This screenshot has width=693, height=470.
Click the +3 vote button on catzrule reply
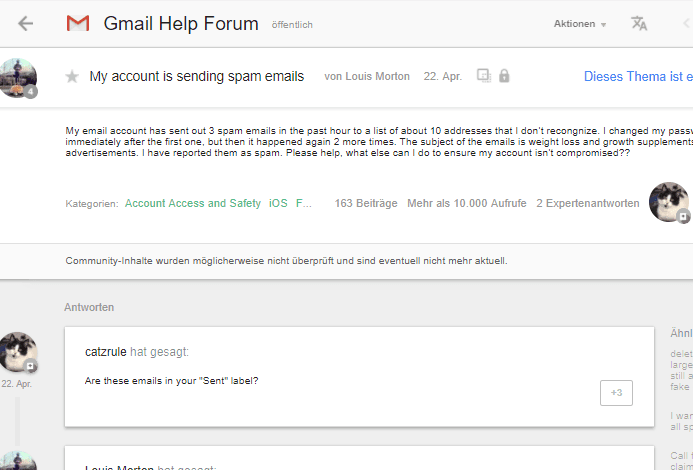click(x=616, y=393)
